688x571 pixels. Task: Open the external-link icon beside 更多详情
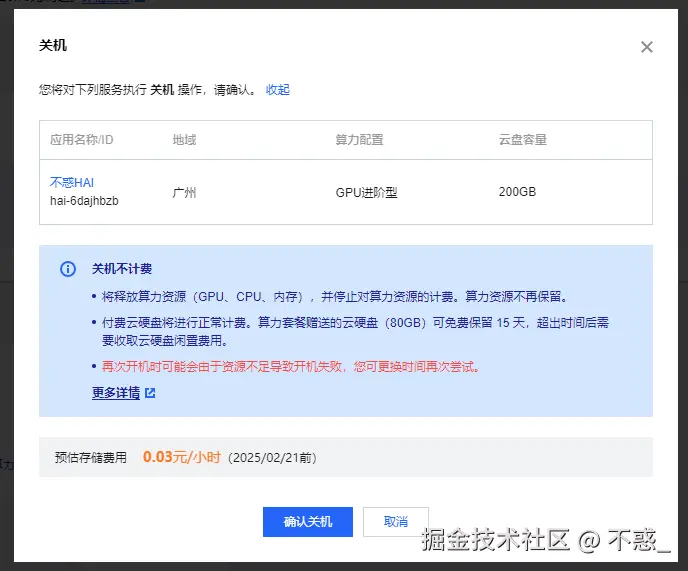pyautogui.click(x=150, y=393)
